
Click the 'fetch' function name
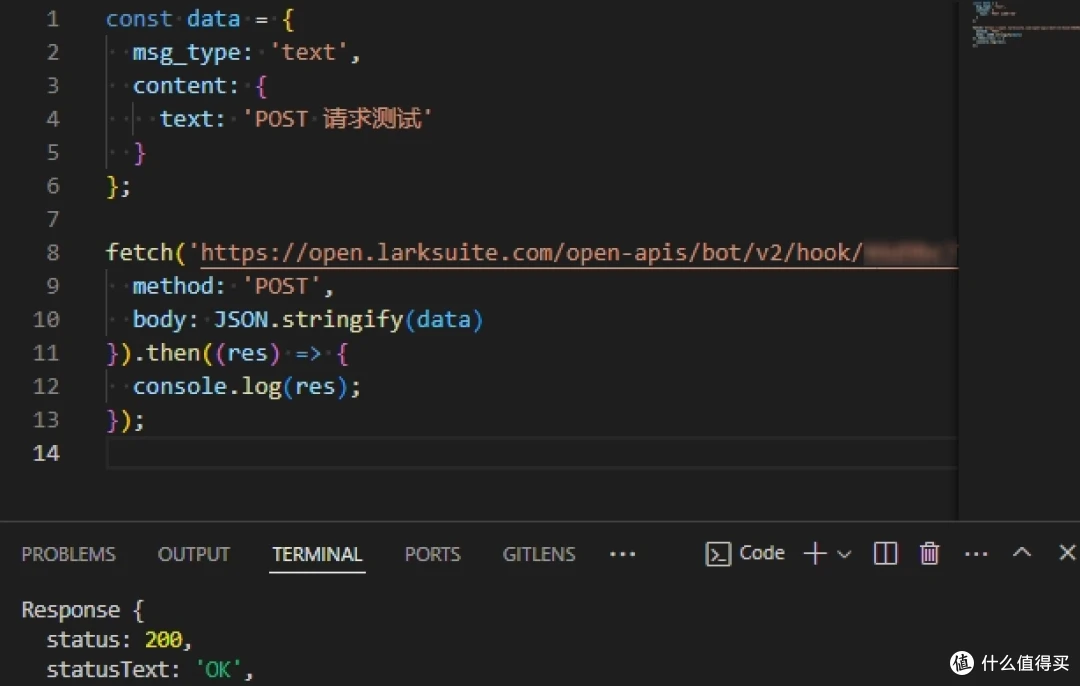(x=139, y=253)
